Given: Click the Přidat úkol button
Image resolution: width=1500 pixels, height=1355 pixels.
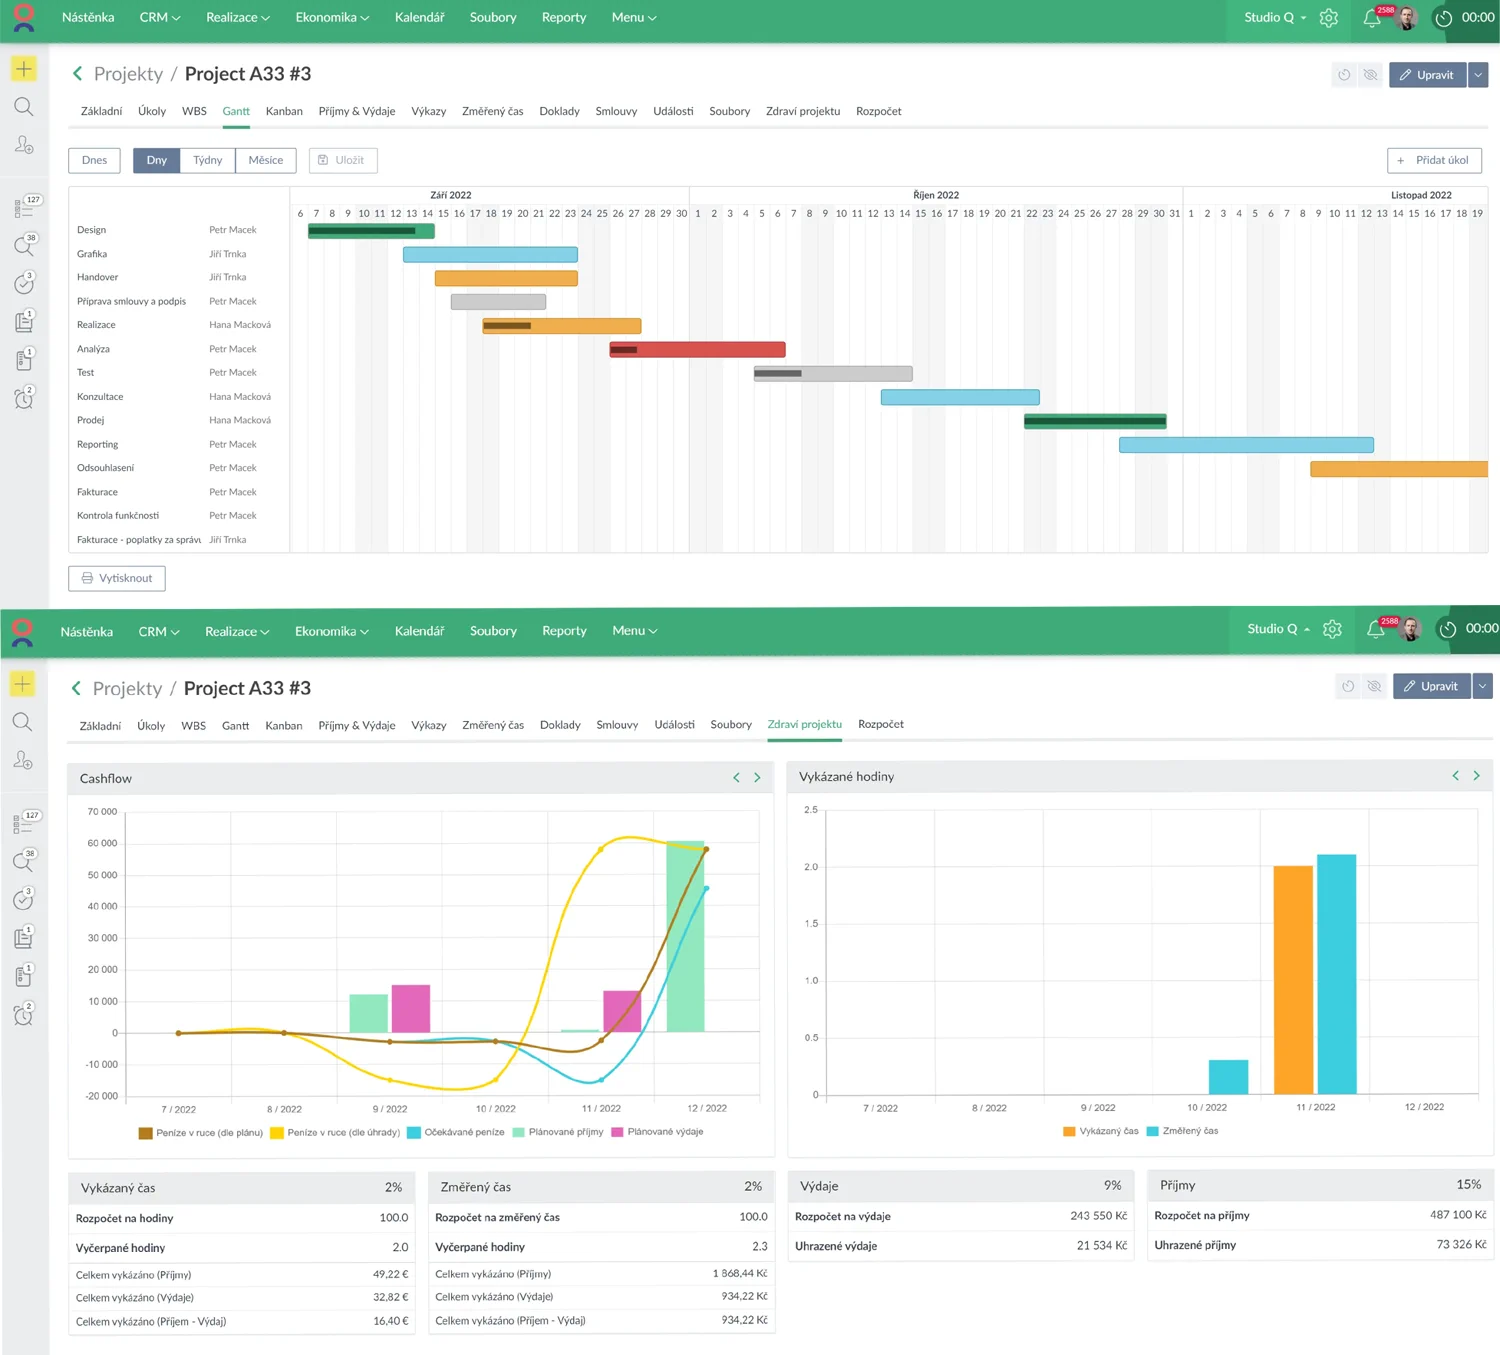Looking at the screenshot, I should [x=1434, y=160].
